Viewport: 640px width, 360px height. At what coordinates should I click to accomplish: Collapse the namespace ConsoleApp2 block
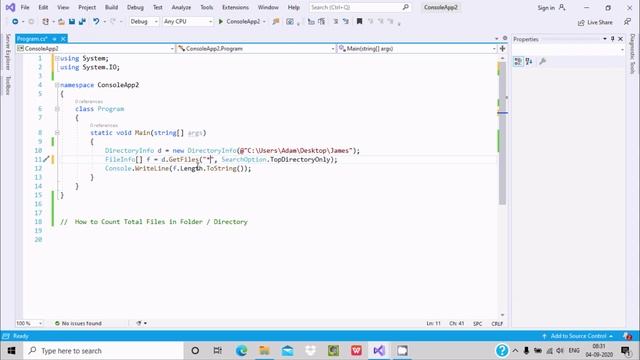point(57,85)
